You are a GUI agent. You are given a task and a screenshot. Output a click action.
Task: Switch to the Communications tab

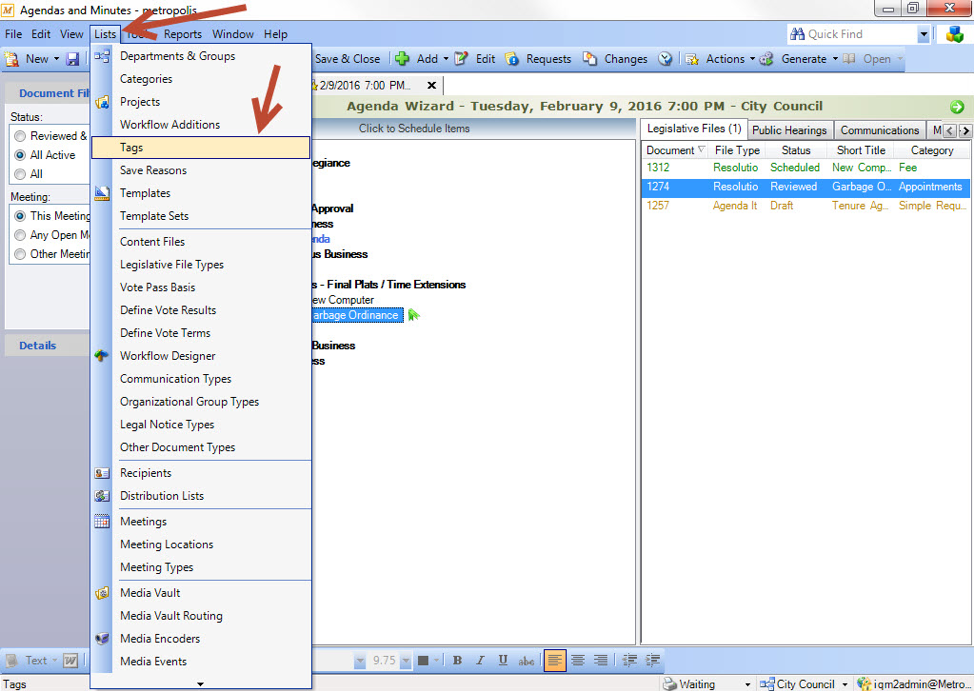pyautogui.click(x=879, y=130)
